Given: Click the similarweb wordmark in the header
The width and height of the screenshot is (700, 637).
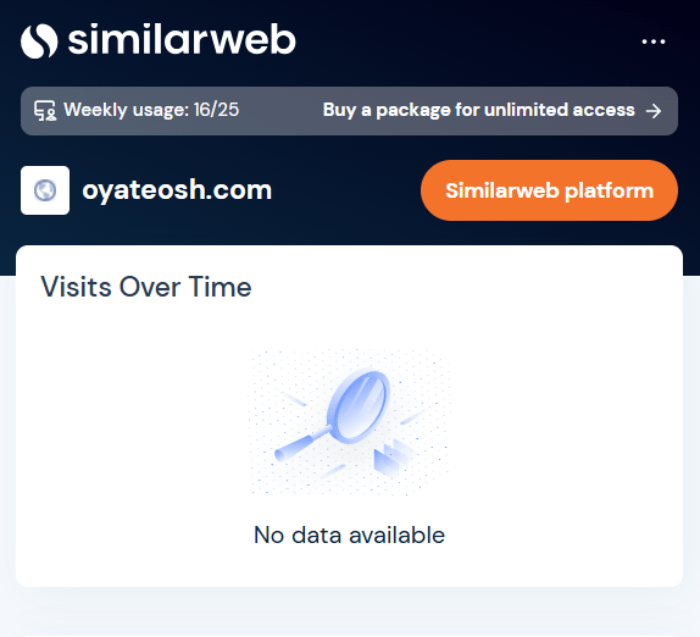Looking at the screenshot, I should pyautogui.click(x=182, y=40).
